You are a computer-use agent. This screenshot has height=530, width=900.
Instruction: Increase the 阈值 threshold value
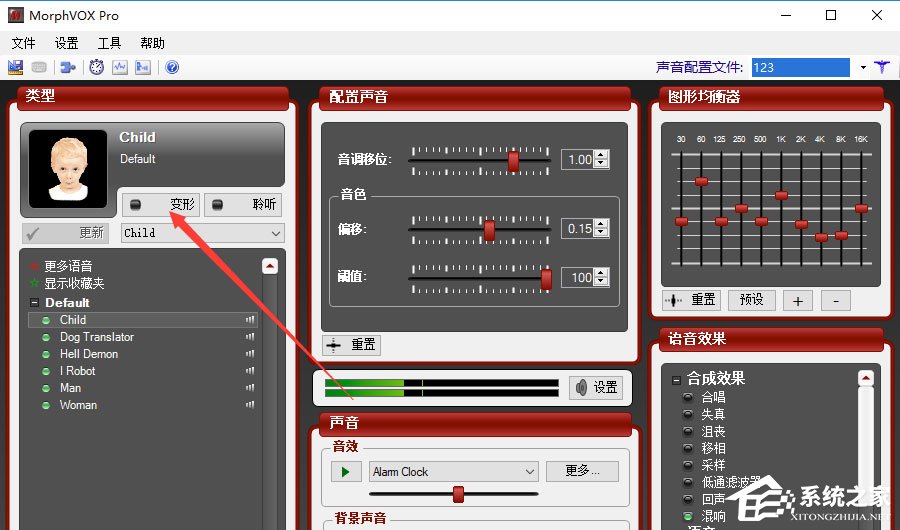coord(601,273)
